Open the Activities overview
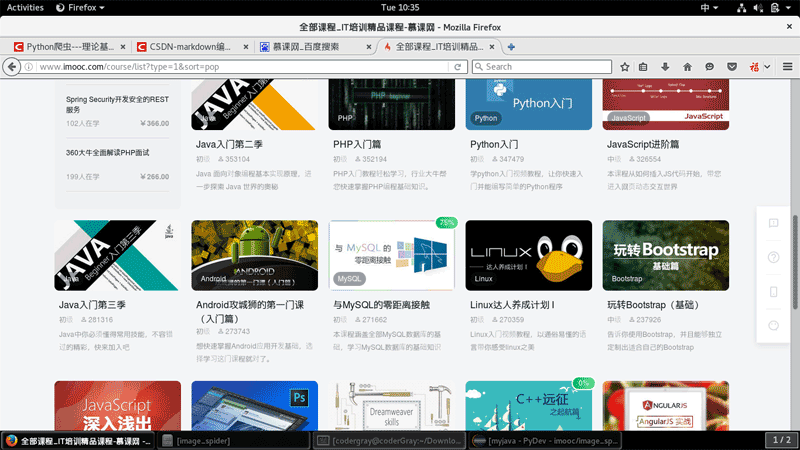Image resolution: width=800 pixels, height=450 pixels. (x=25, y=8)
